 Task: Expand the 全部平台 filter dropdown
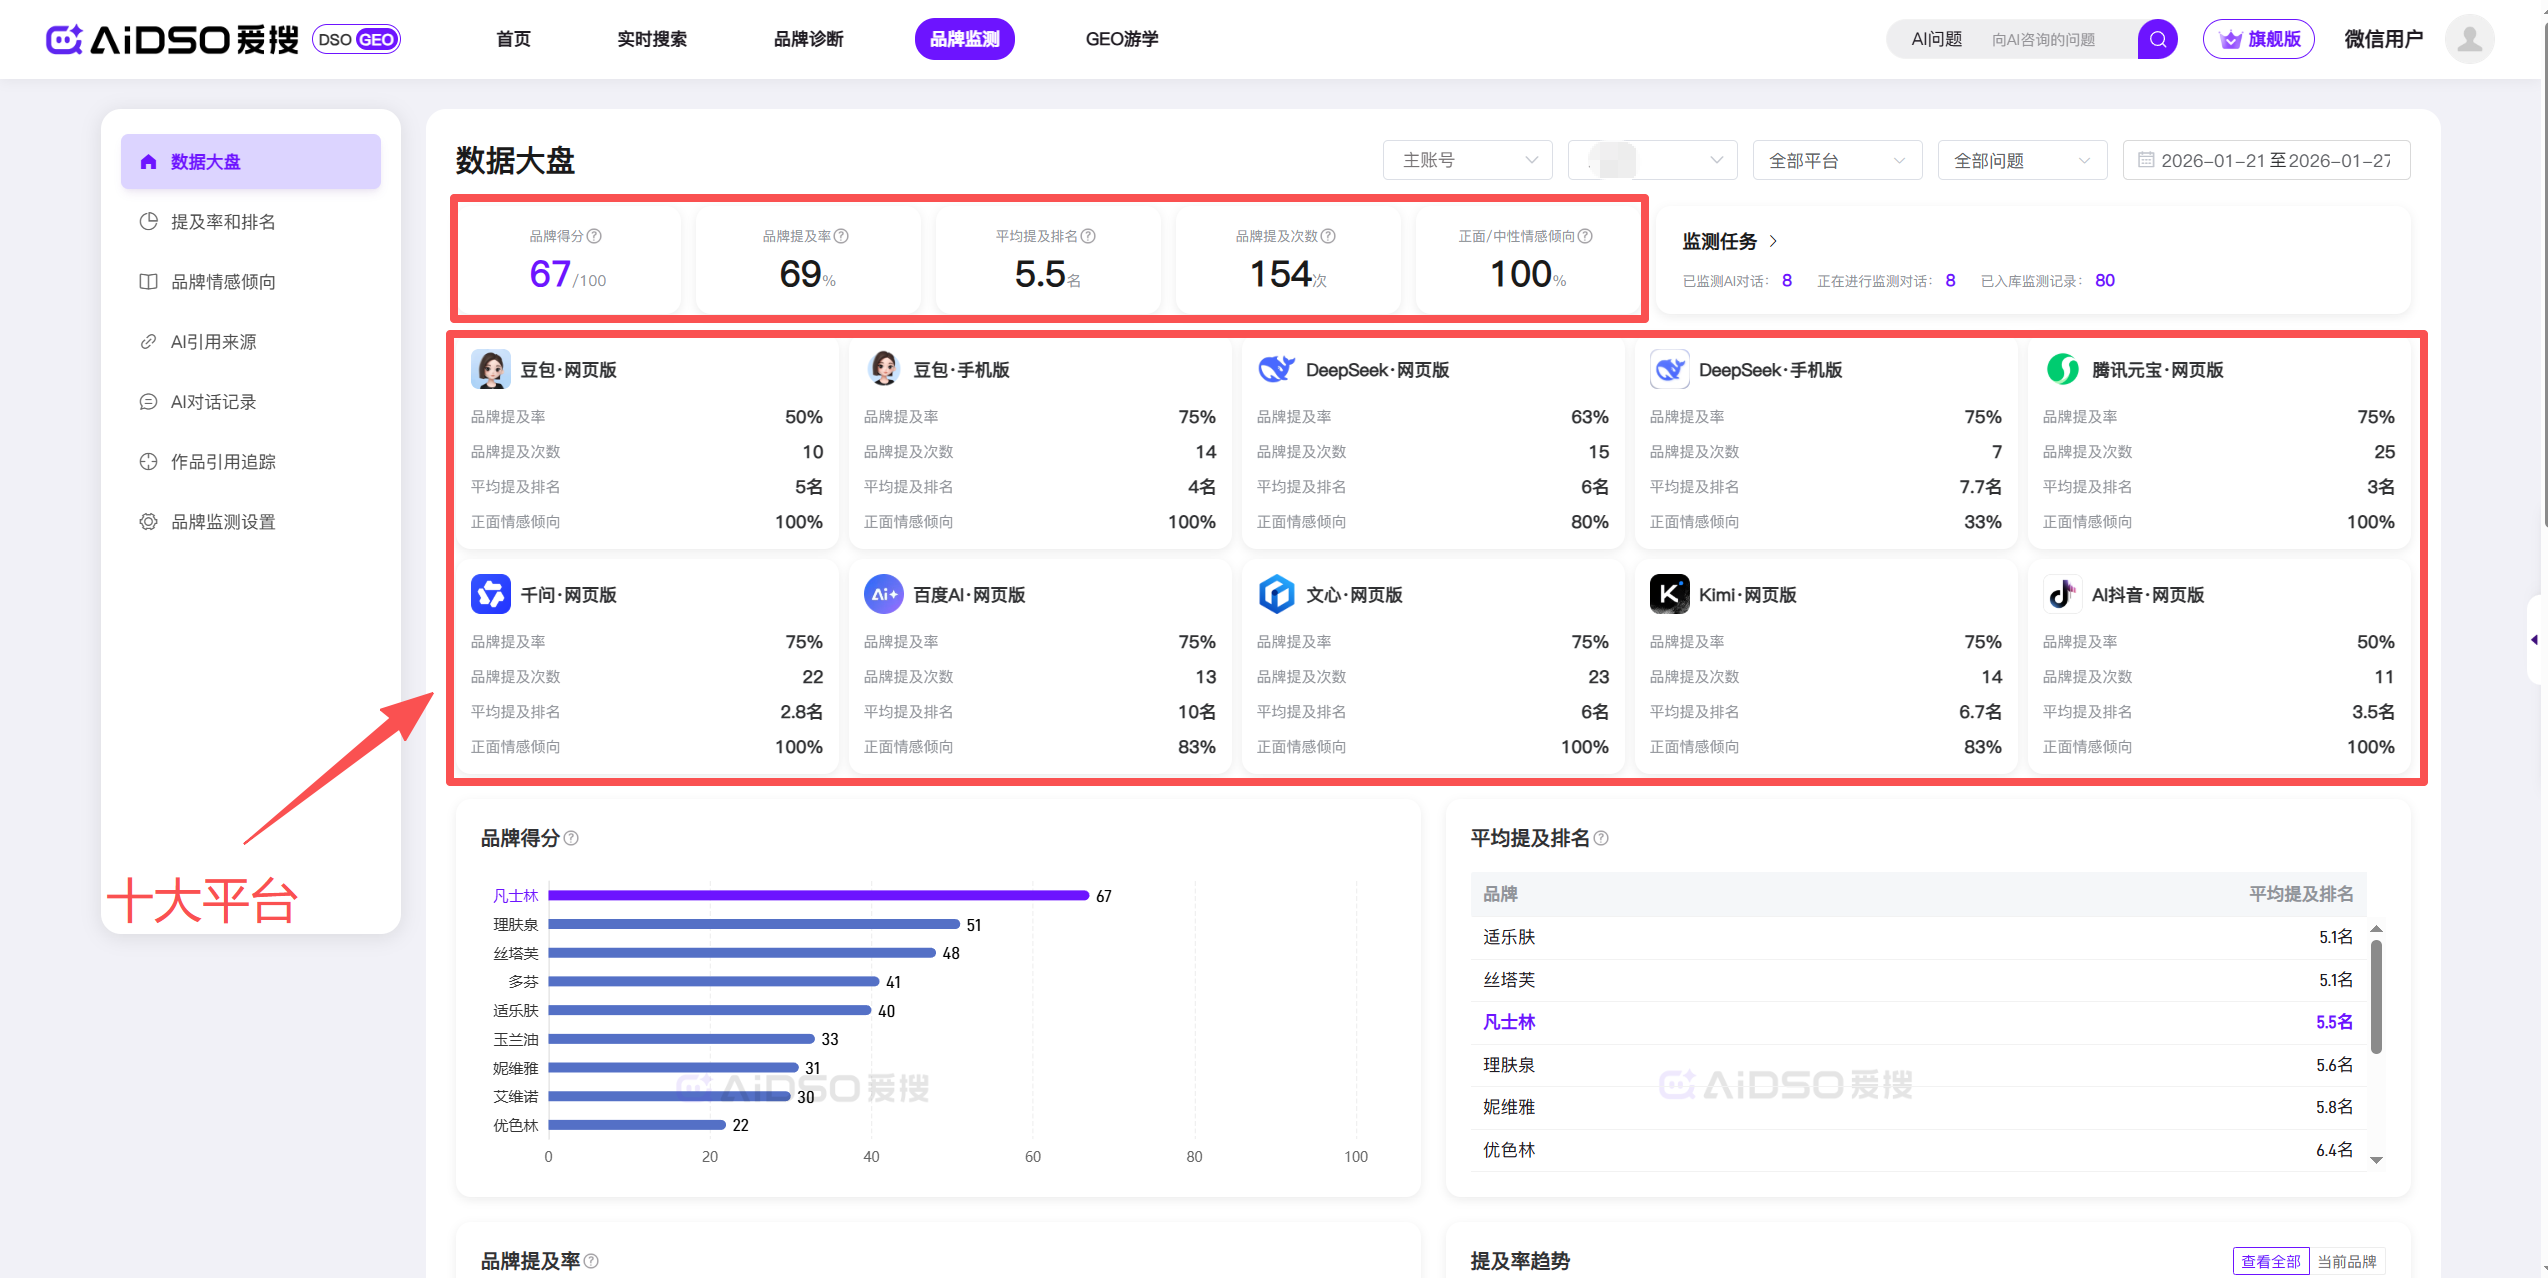[1836, 160]
